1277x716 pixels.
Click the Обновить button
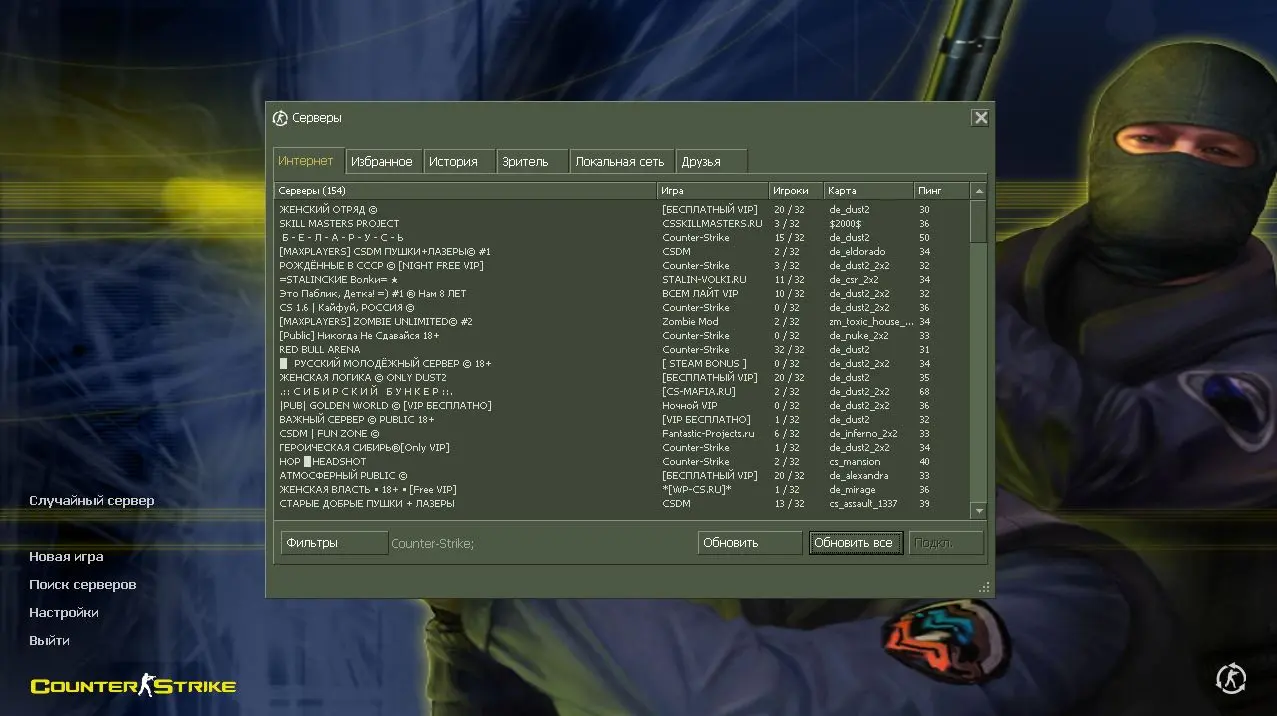coord(750,543)
